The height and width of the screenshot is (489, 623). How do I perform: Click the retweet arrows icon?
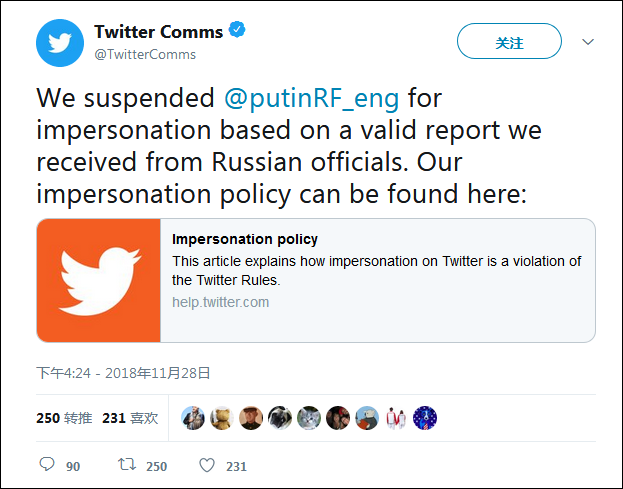click(x=127, y=465)
